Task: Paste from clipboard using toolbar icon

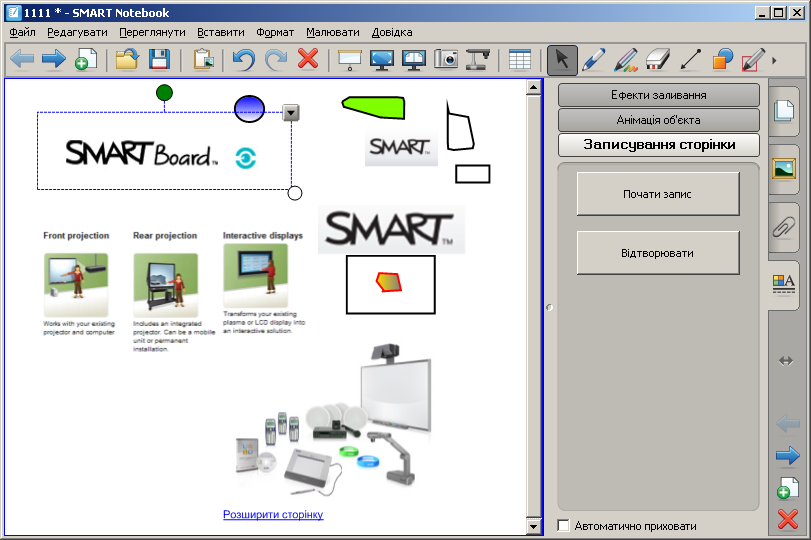Action: pyautogui.click(x=203, y=59)
